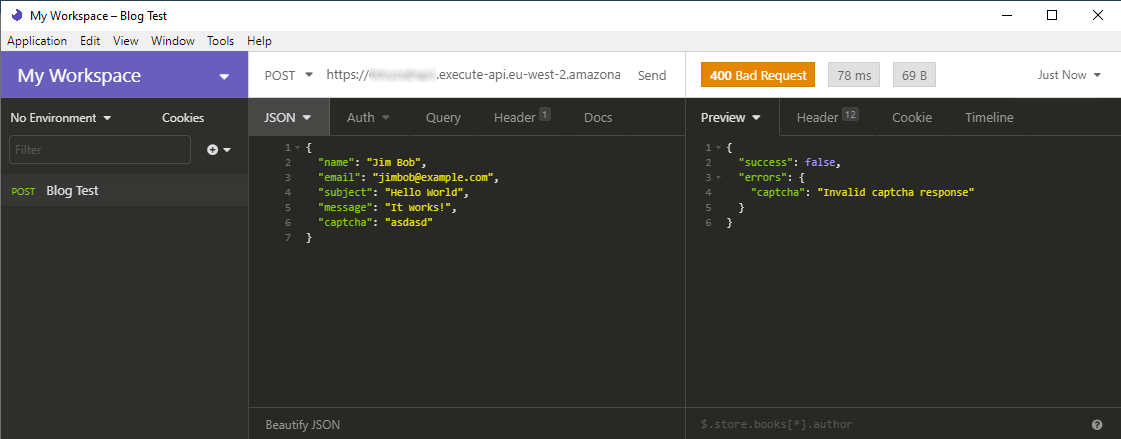The width and height of the screenshot is (1121, 439).
Task: Collapse JSON object fold arrow in request body
Action: tap(297, 148)
